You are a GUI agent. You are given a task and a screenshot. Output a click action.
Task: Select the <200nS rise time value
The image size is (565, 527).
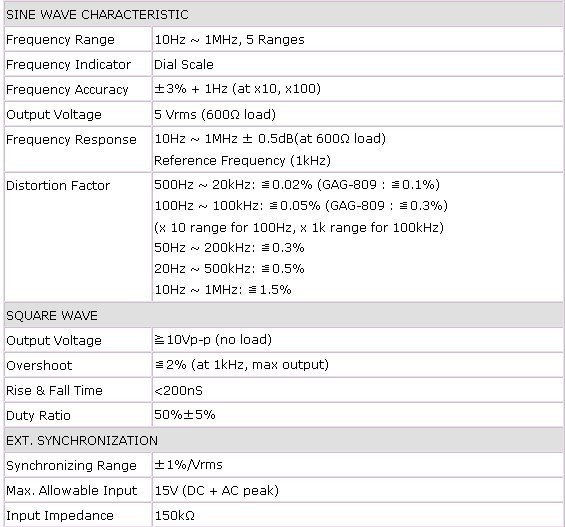(178, 390)
